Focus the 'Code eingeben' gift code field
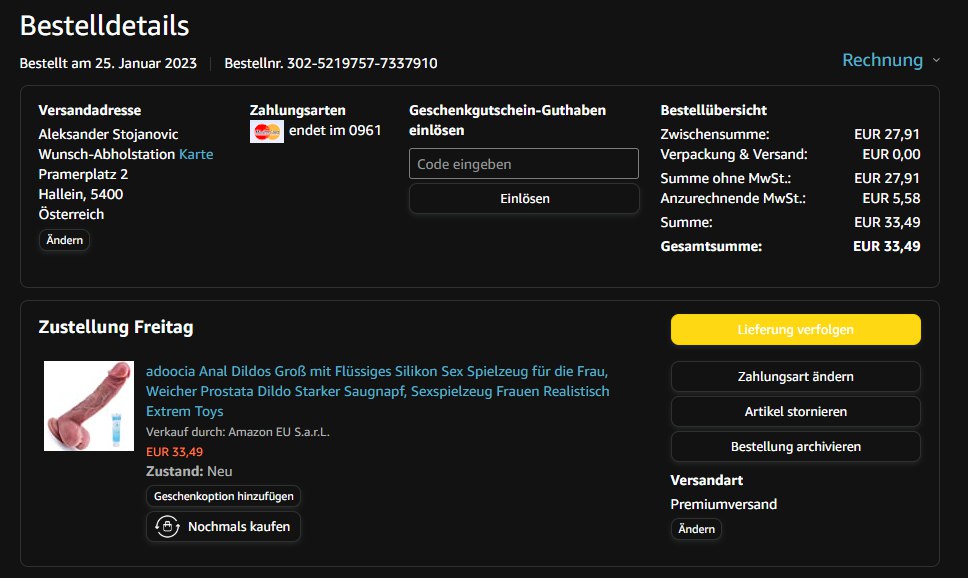Screen dimensions: 968x578 point(523,164)
